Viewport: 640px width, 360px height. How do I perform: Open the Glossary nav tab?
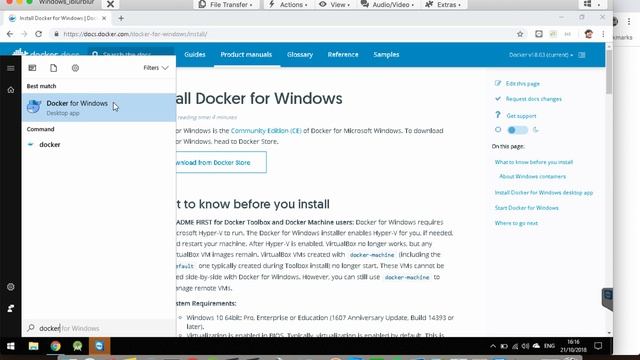[300, 54]
